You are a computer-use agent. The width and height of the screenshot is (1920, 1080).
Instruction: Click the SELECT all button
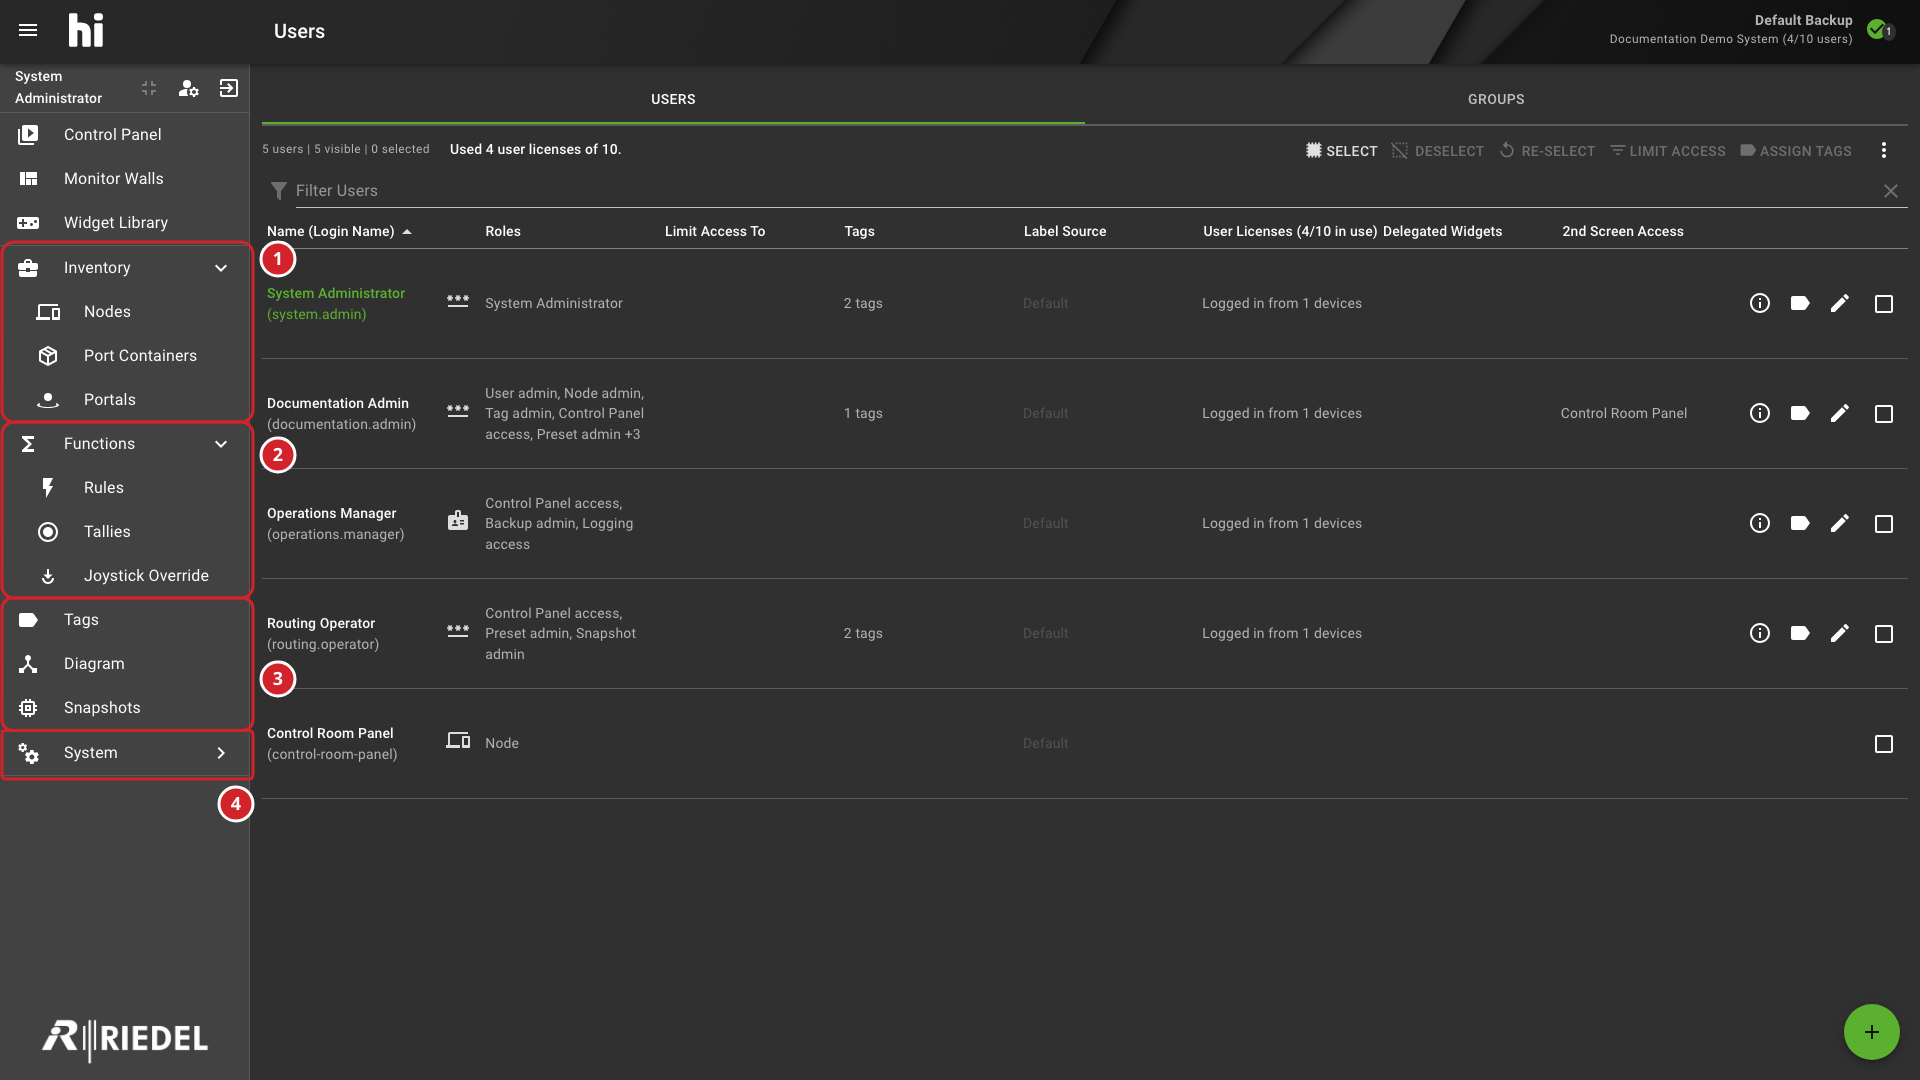[1341, 151]
